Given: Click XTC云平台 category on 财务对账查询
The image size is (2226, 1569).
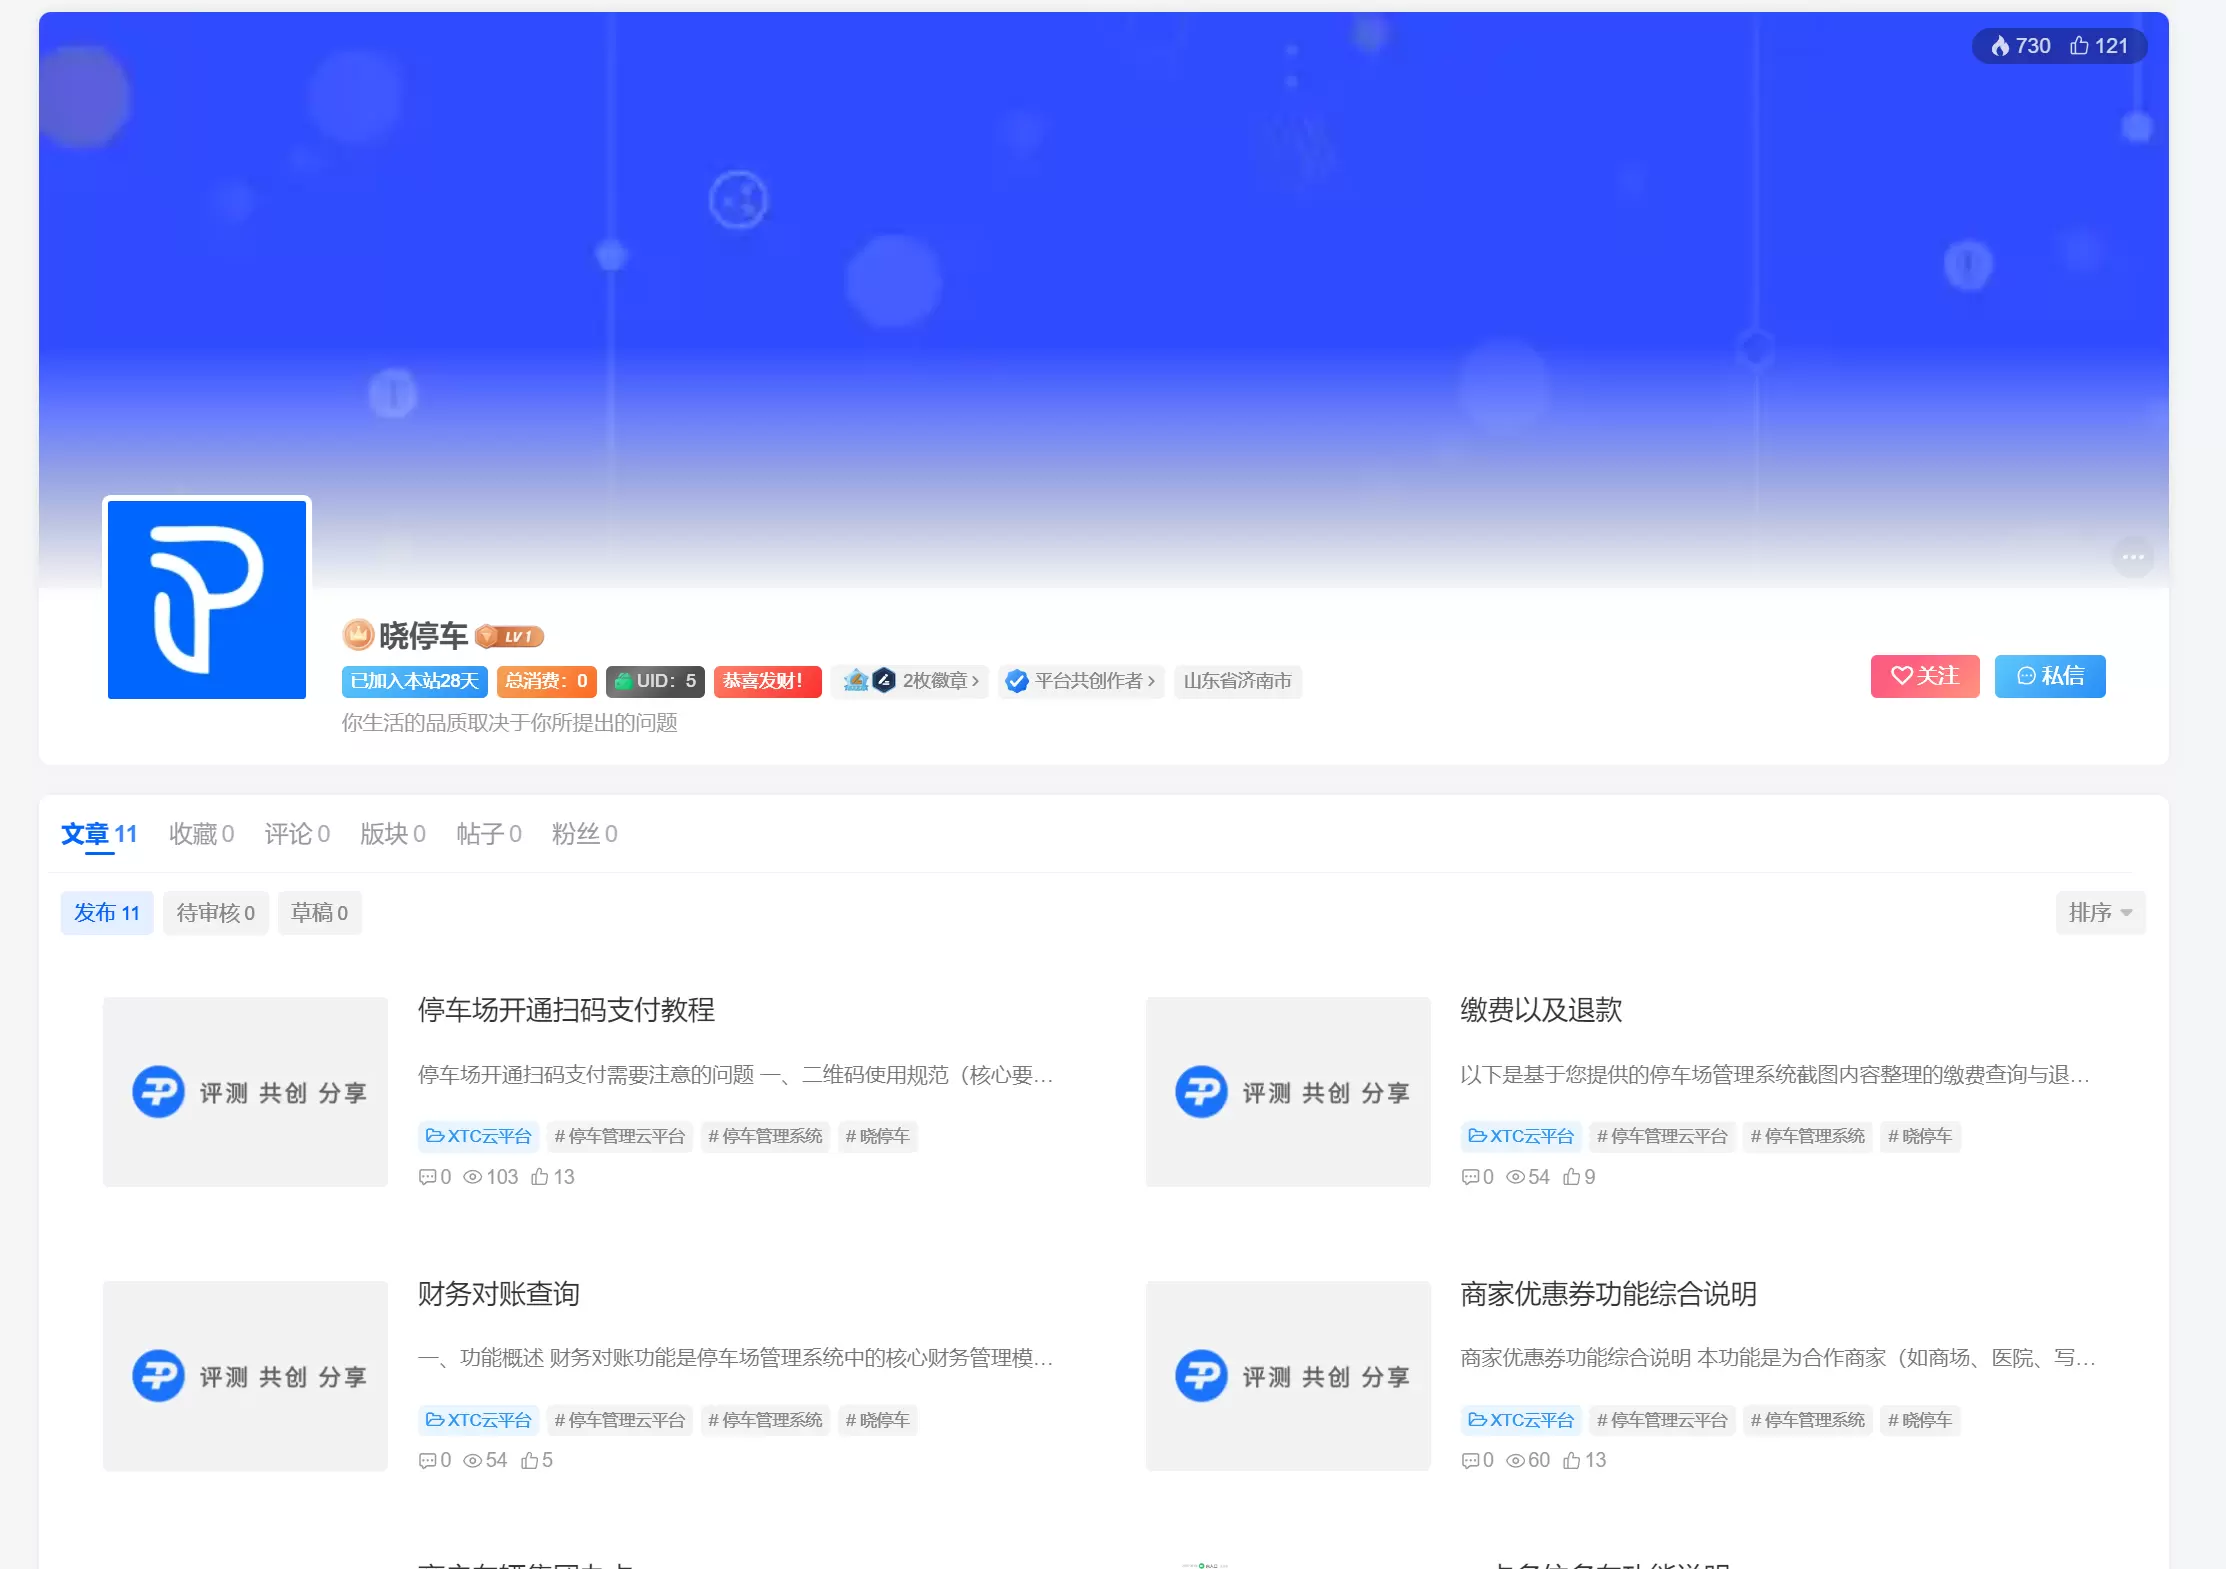Looking at the screenshot, I should coord(478,1420).
